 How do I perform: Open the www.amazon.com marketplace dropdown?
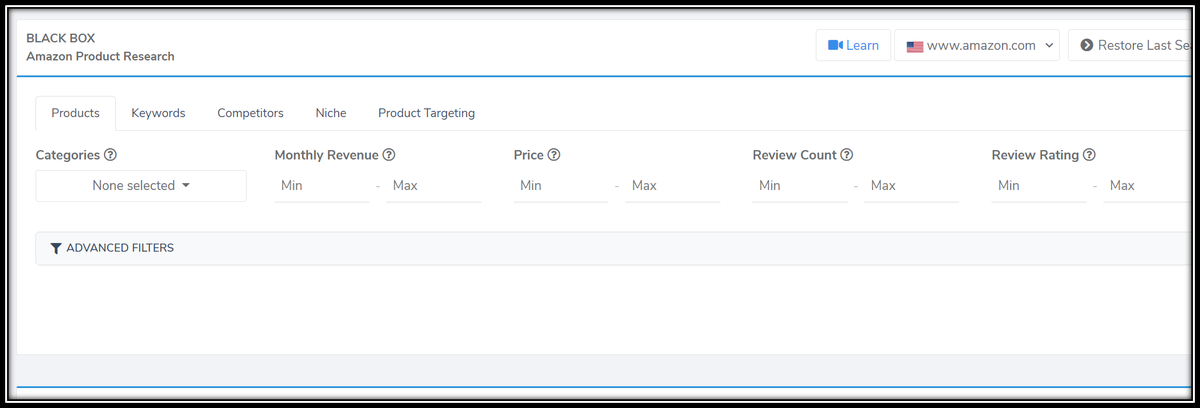click(x=977, y=45)
